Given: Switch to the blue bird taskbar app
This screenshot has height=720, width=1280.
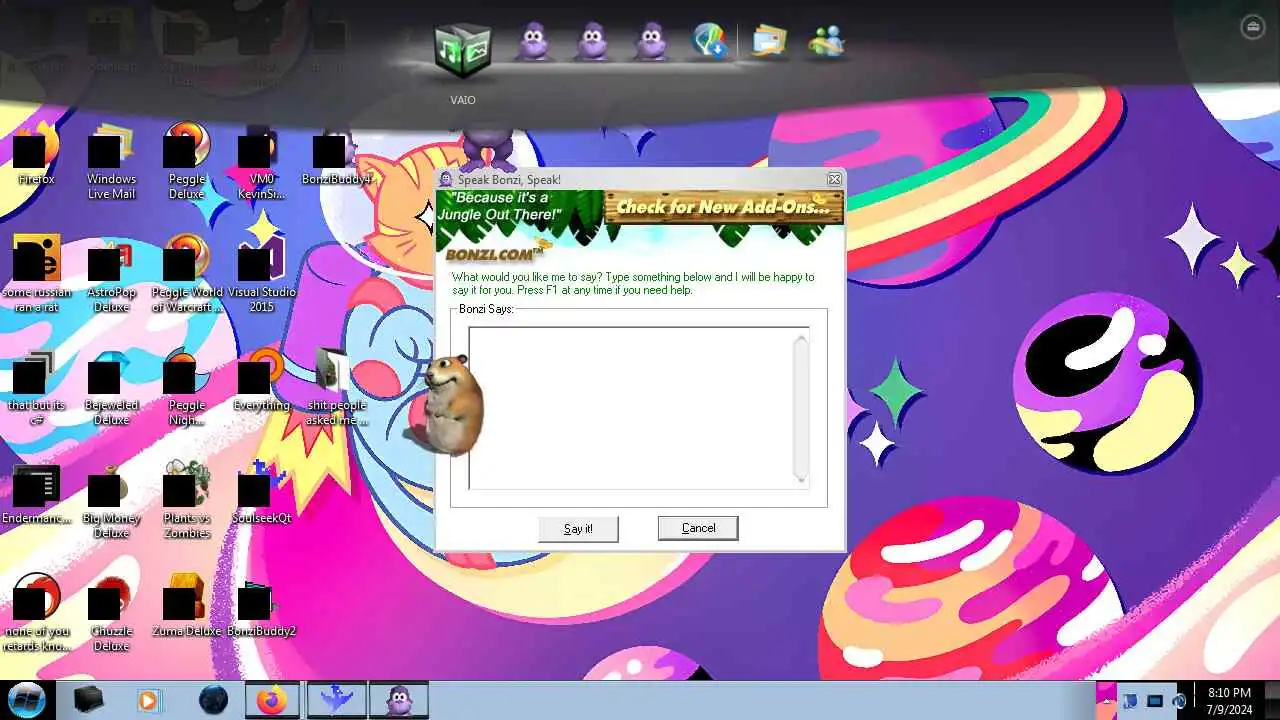Looking at the screenshot, I should [335, 700].
